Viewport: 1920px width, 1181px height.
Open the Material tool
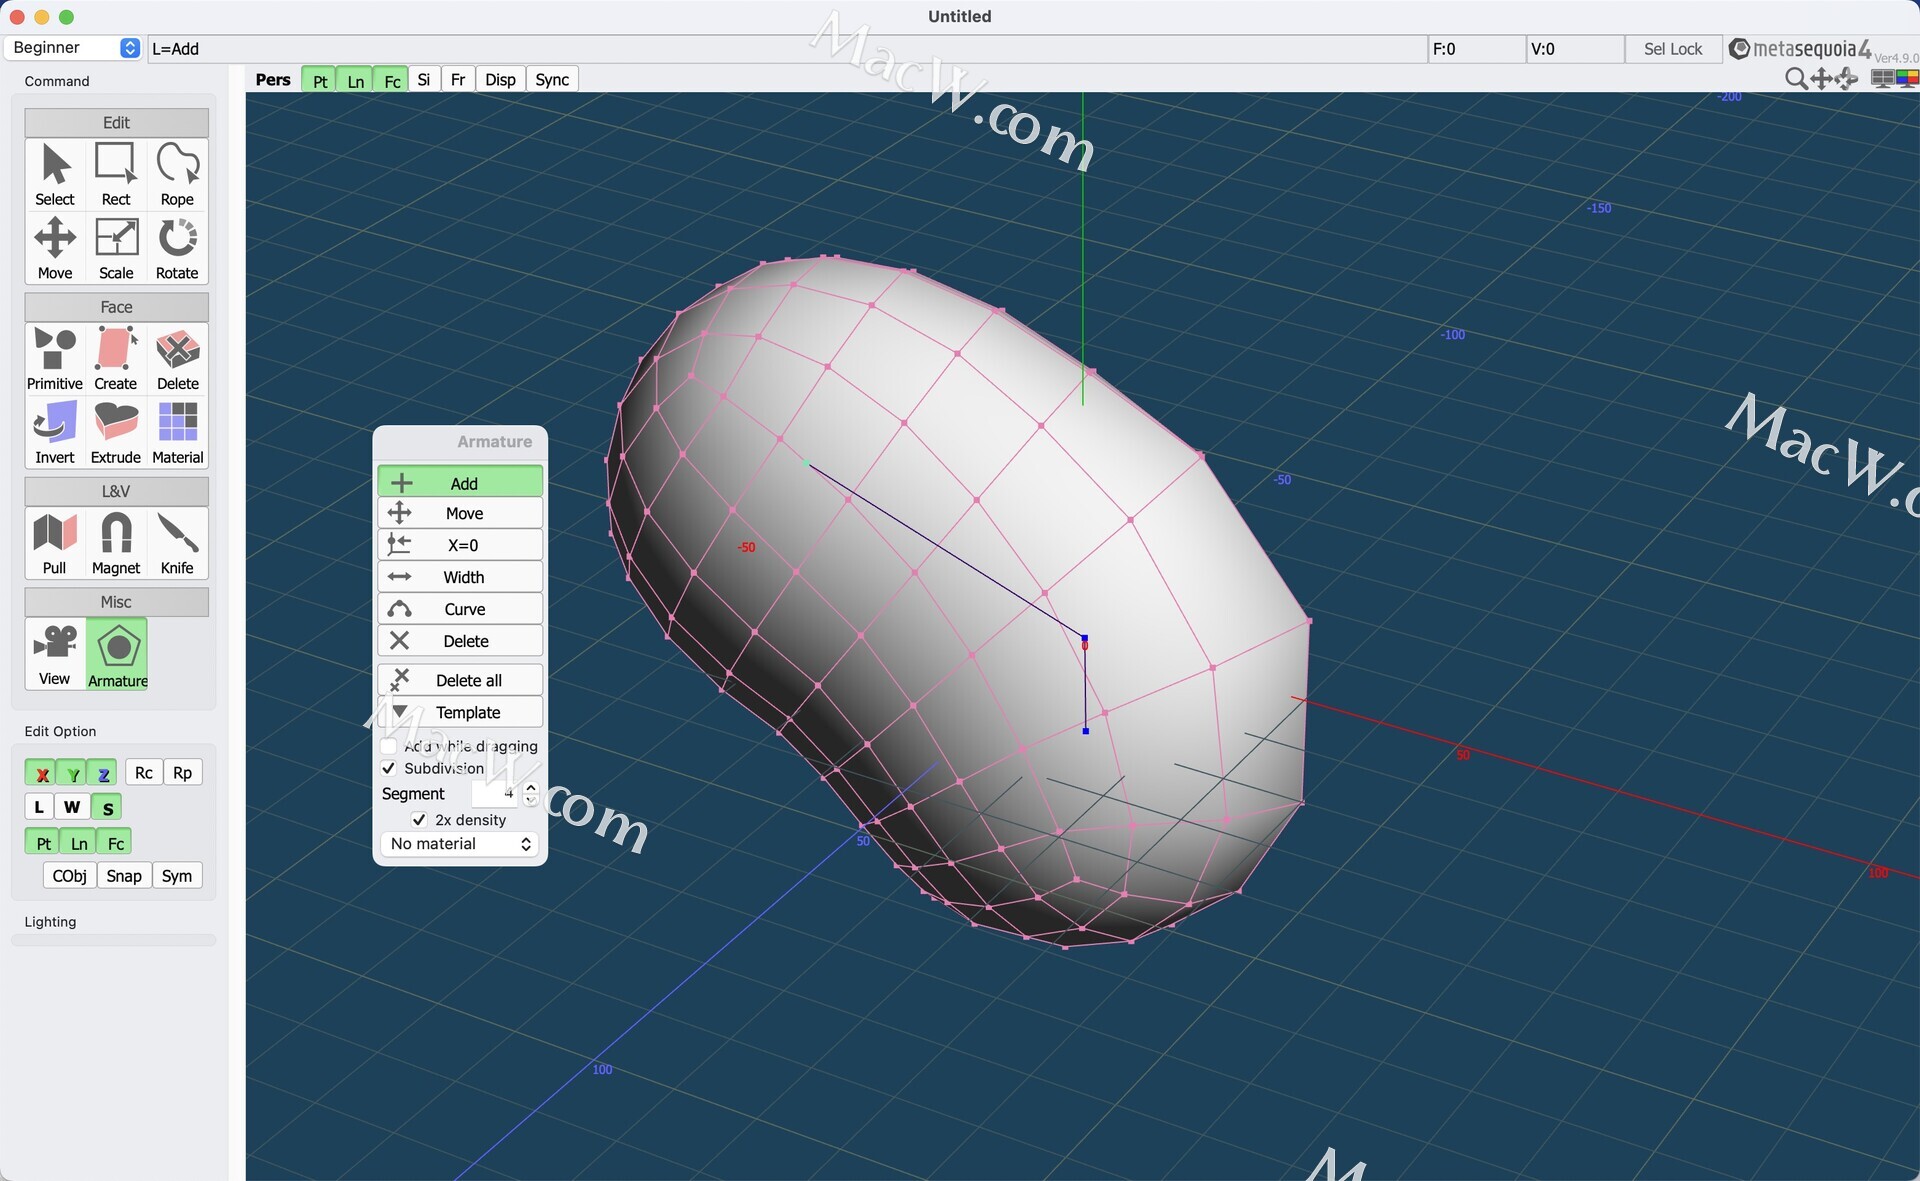(x=177, y=432)
